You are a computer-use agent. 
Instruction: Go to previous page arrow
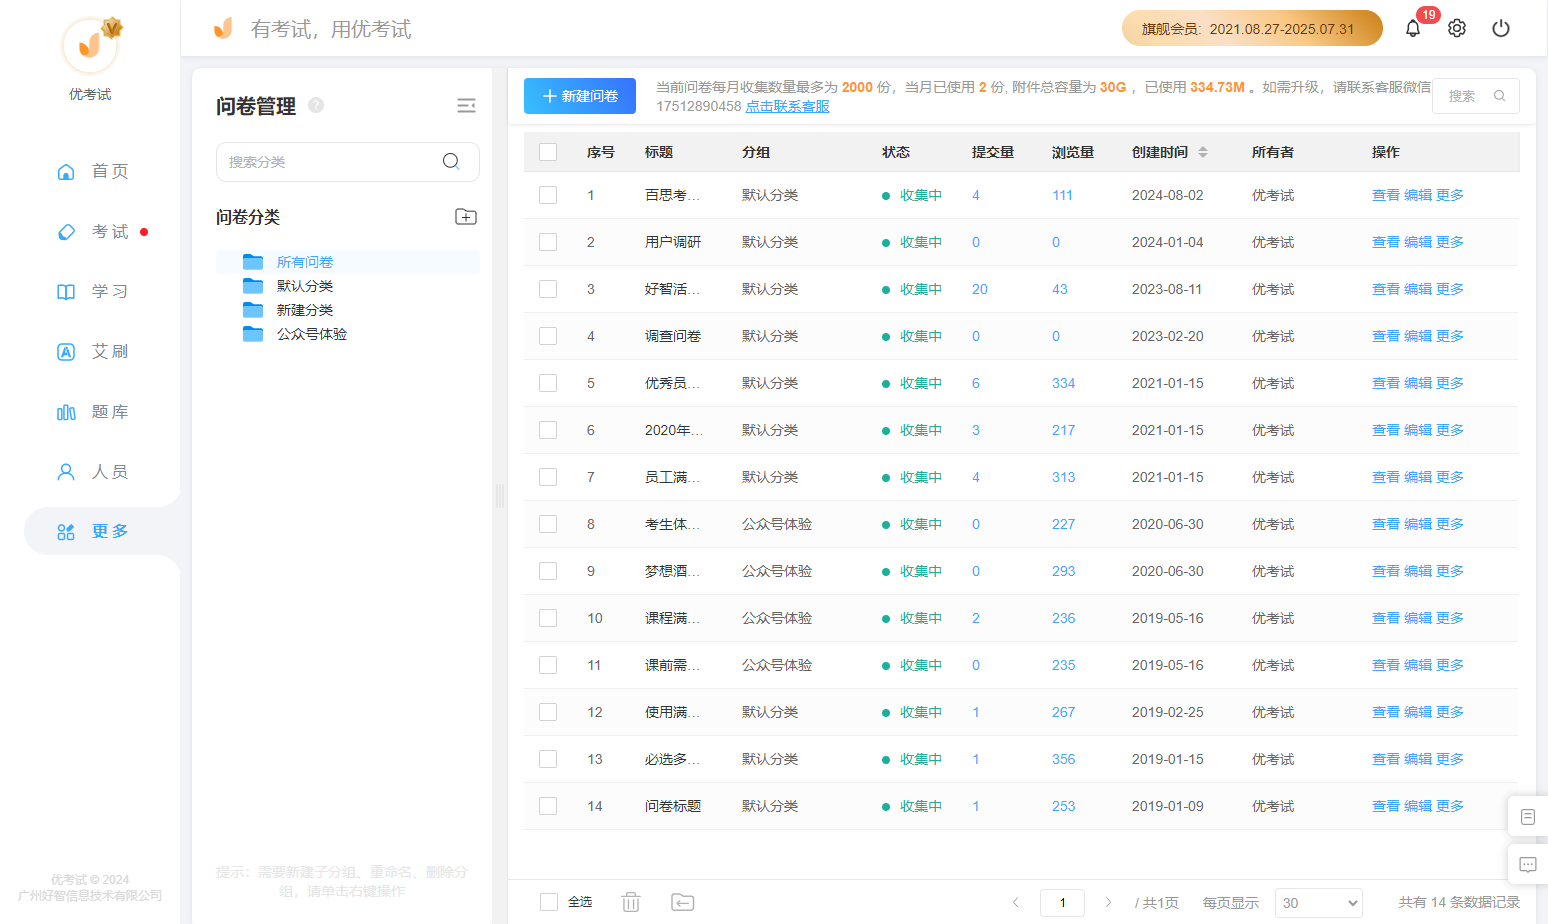pos(1016,902)
